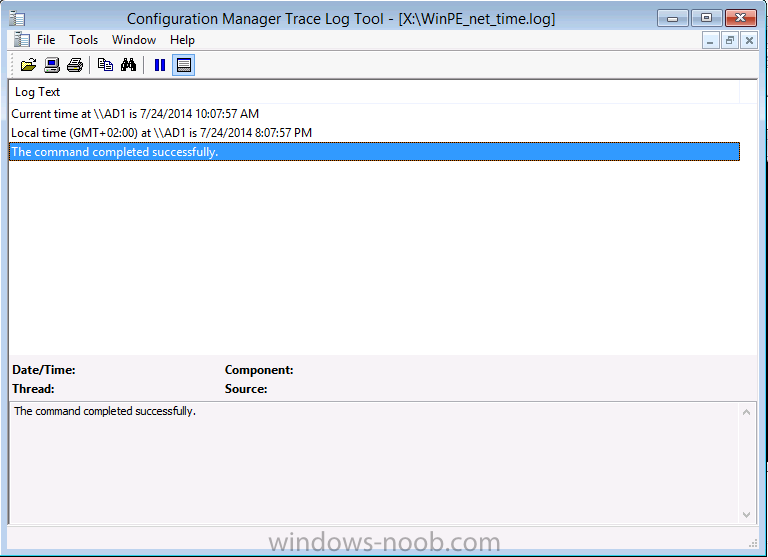768x557 pixels.
Task: Close the Configuration Manager Trace Log Tool
Action: tap(741, 18)
